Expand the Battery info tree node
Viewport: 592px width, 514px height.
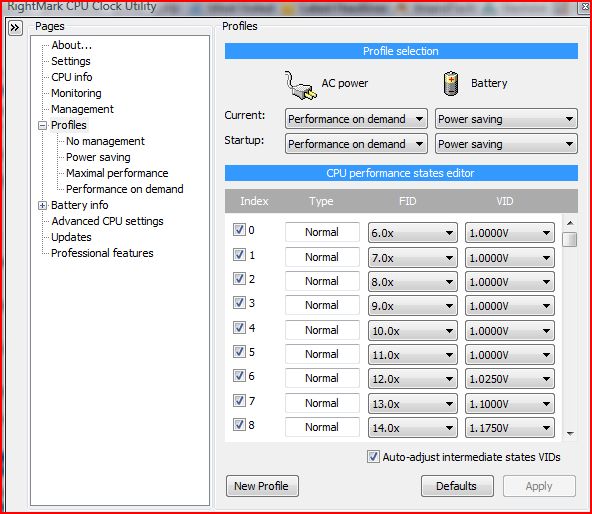(43, 205)
